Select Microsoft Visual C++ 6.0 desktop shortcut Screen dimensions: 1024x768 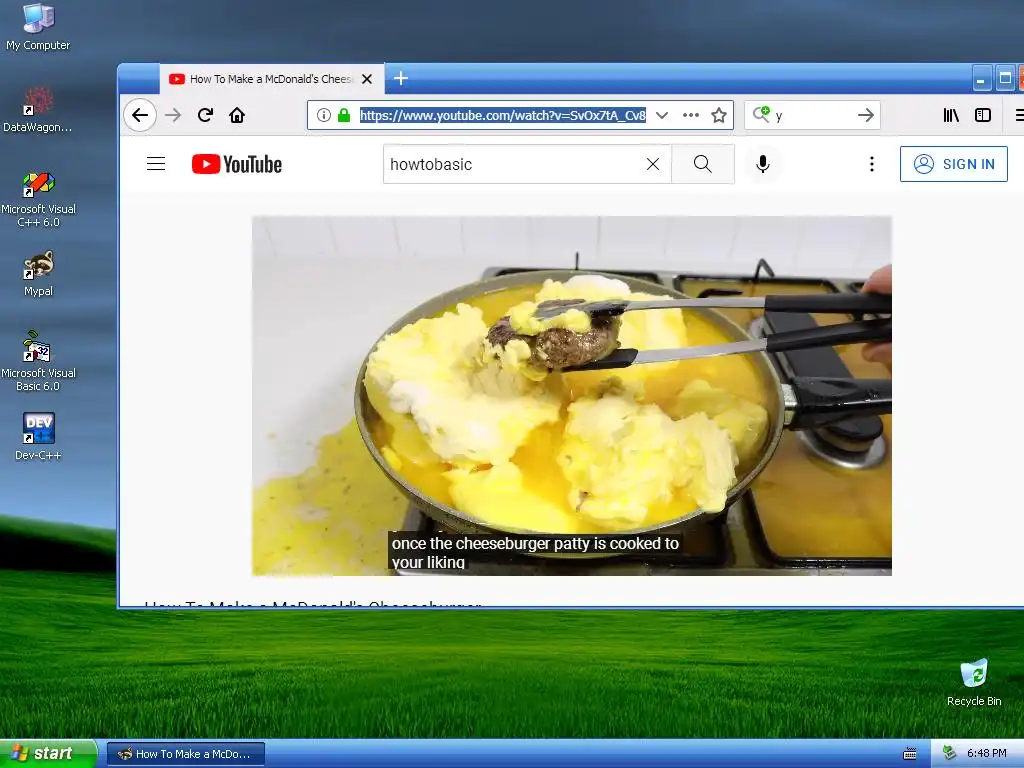(38, 199)
